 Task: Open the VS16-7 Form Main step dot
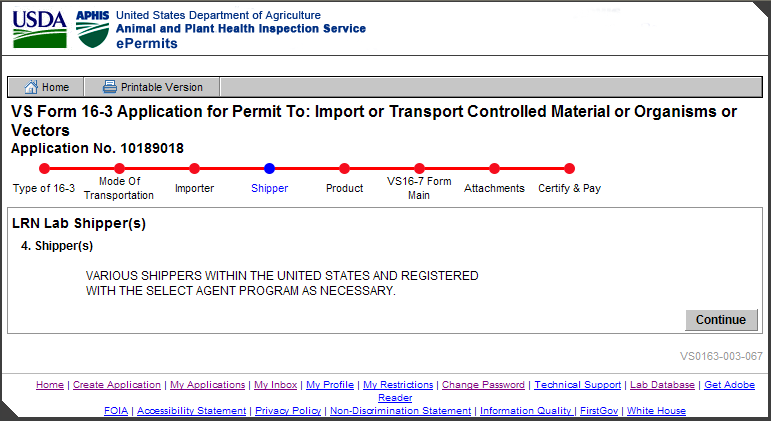click(x=419, y=168)
